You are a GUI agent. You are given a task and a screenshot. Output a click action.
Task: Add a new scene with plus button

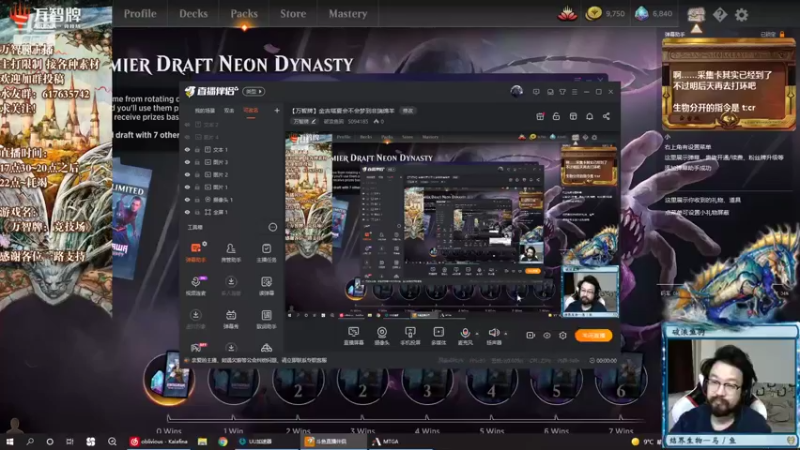point(277,110)
